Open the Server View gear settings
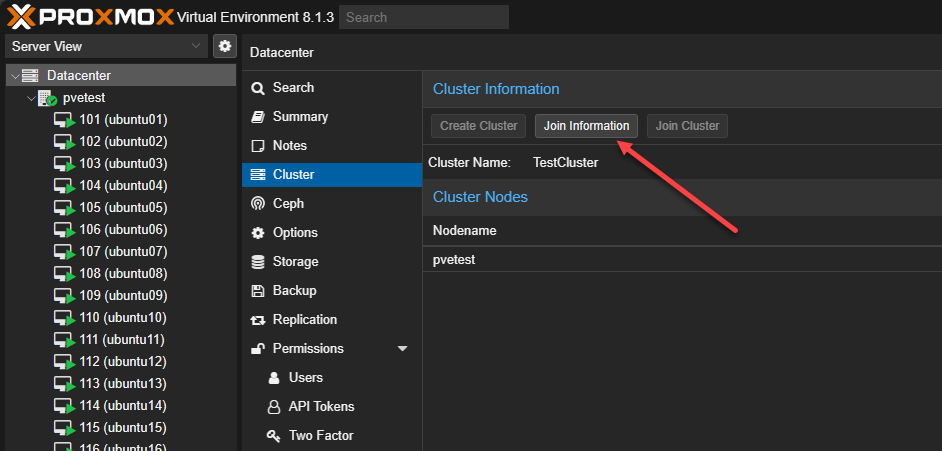942x451 pixels. click(225, 46)
